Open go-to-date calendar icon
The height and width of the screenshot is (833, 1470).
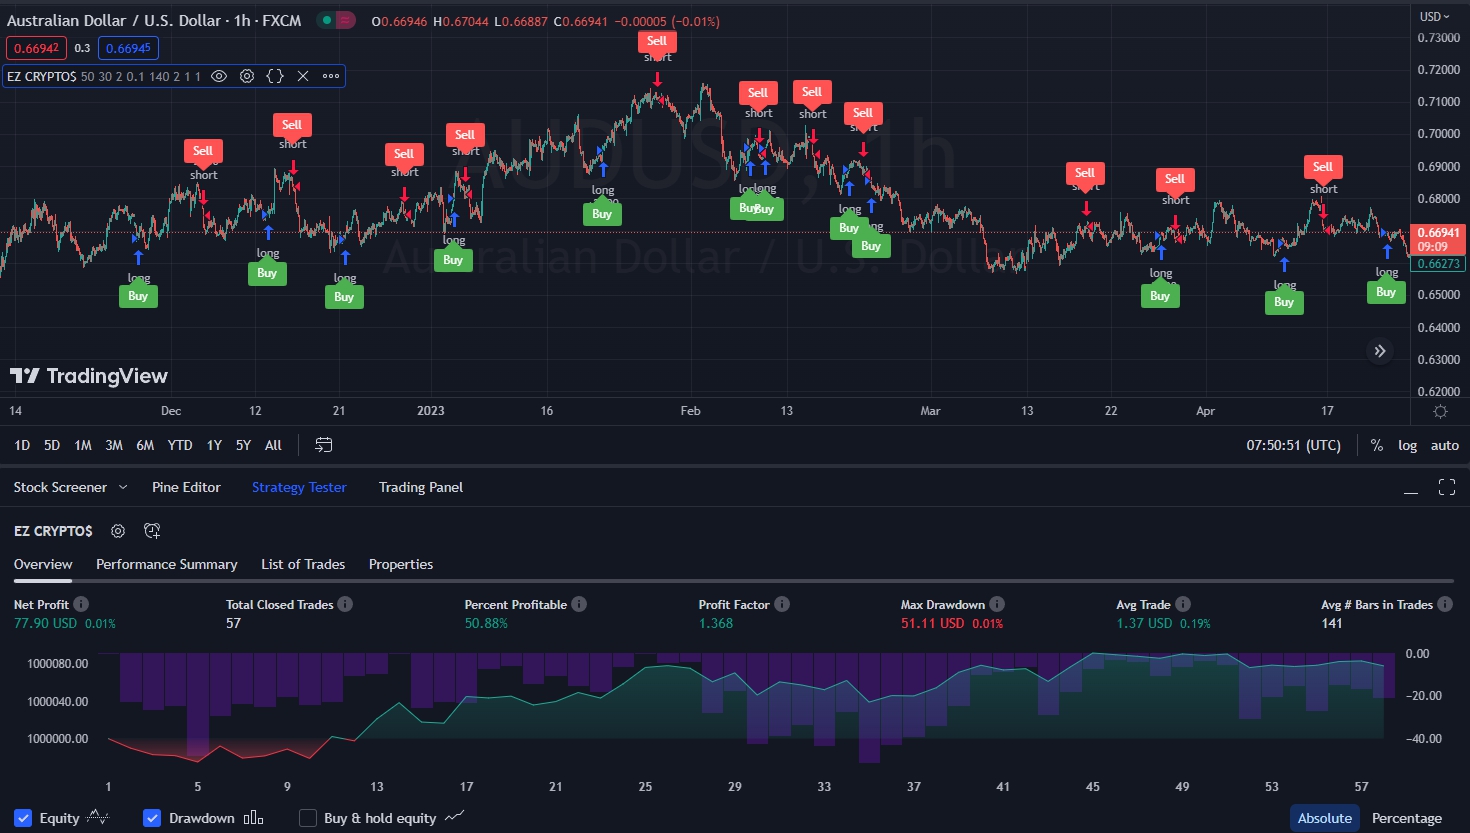[x=323, y=445]
